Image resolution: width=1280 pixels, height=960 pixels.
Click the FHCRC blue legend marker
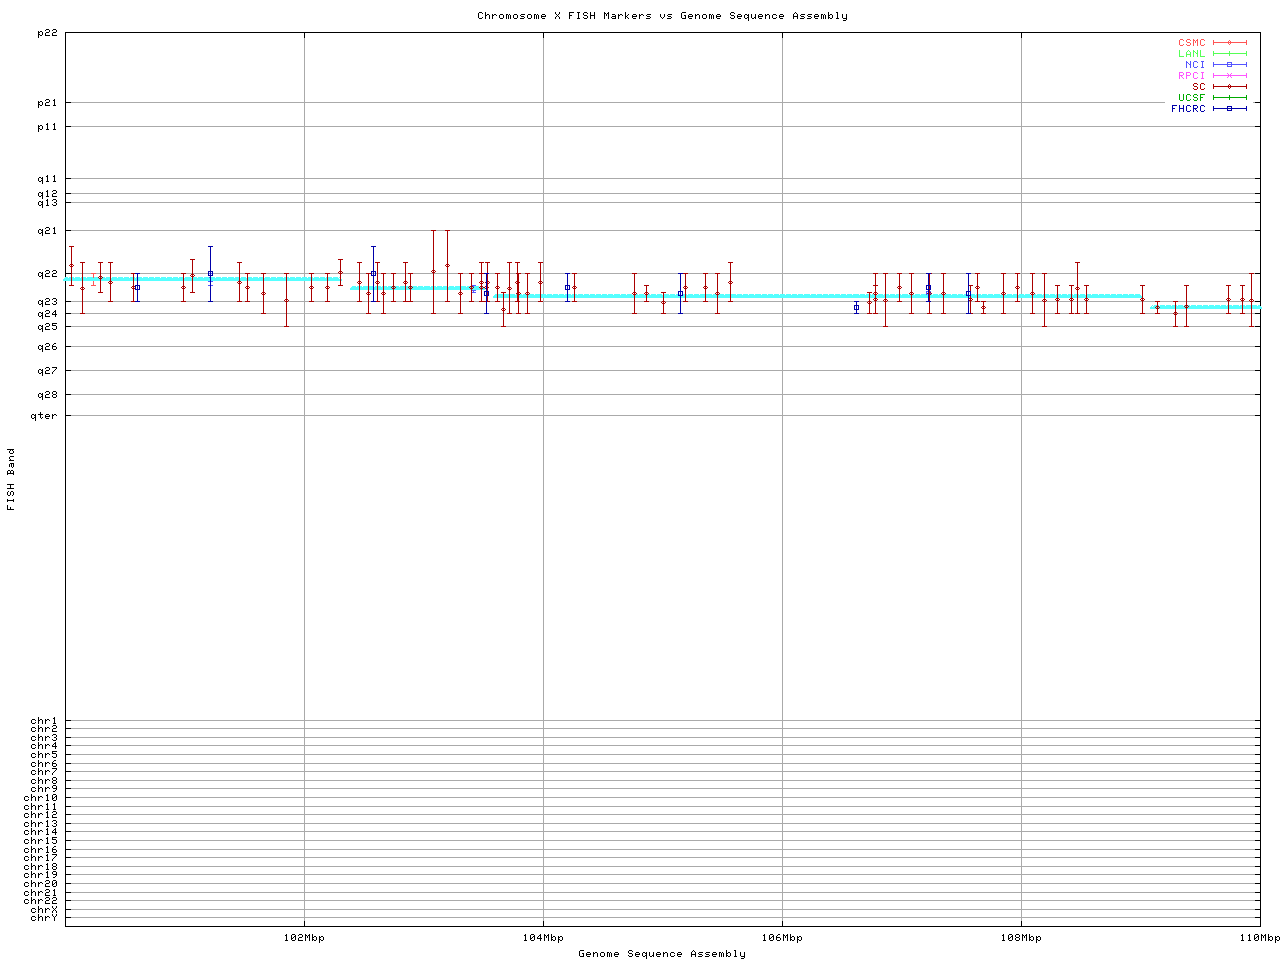(x=1229, y=109)
